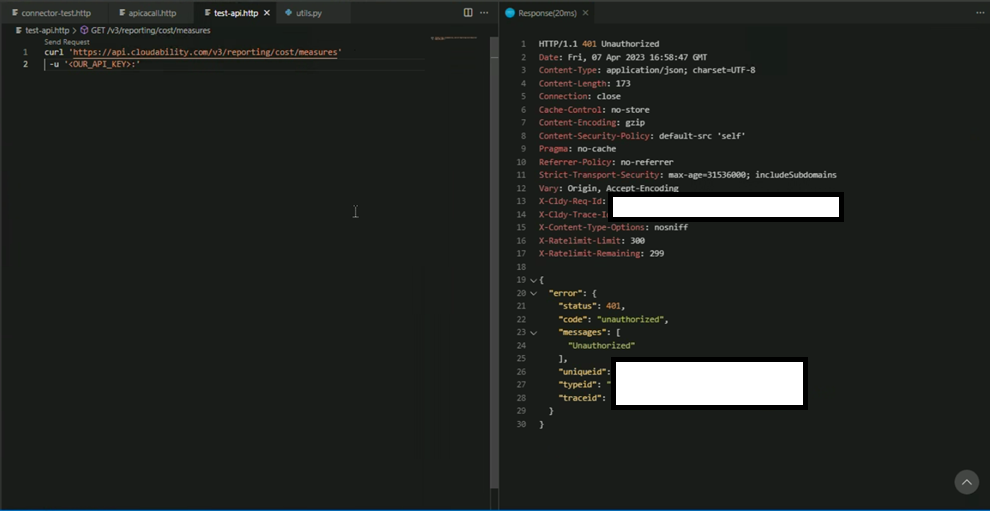Close the Response(20ms) tab
Viewport: 990px width, 511px height.
586,13
